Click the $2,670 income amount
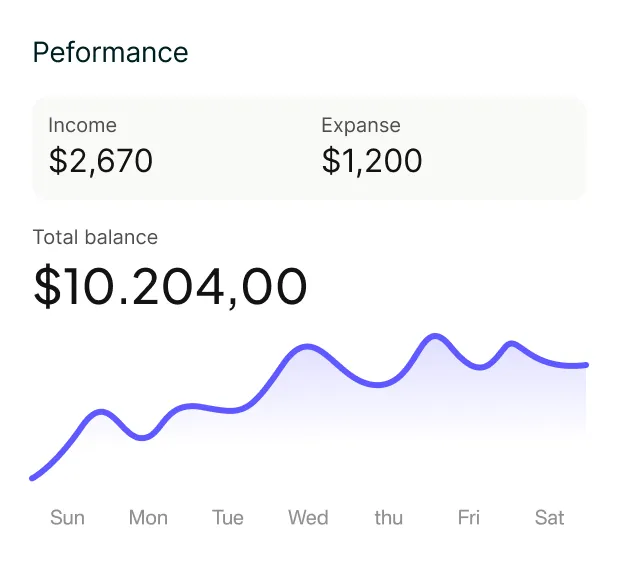Image resolution: width=618 pixels, height=565 pixels. (x=101, y=160)
